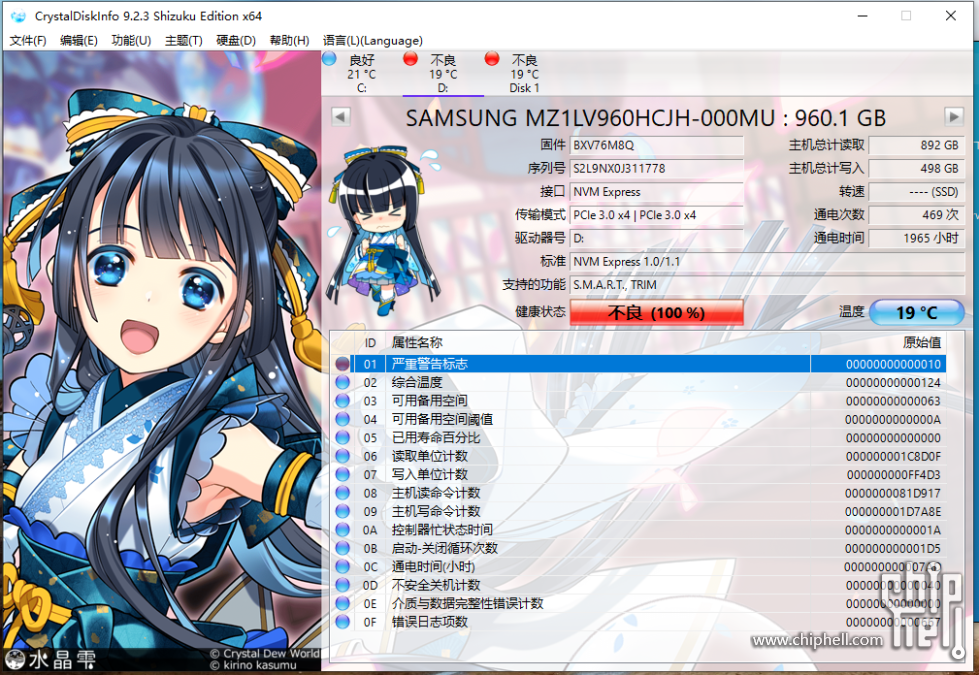This screenshot has height=675, width=979.
Task: Click the ID column header
Action: click(370, 343)
